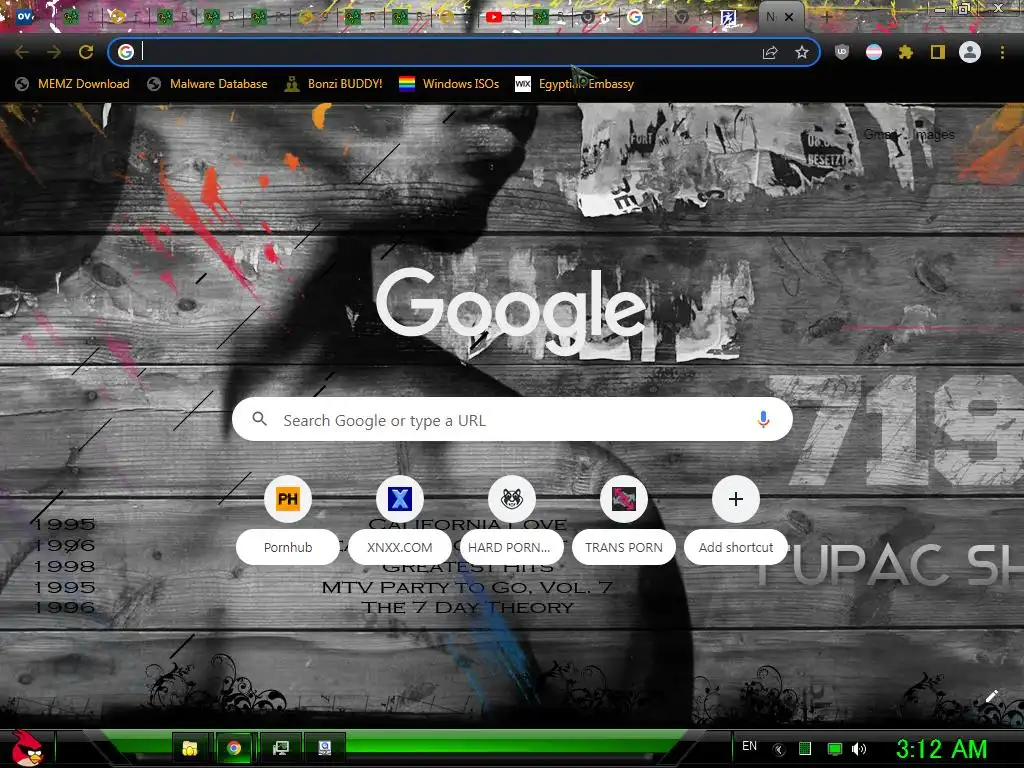
Task: Share this page from the address bar
Action: pos(770,52)
